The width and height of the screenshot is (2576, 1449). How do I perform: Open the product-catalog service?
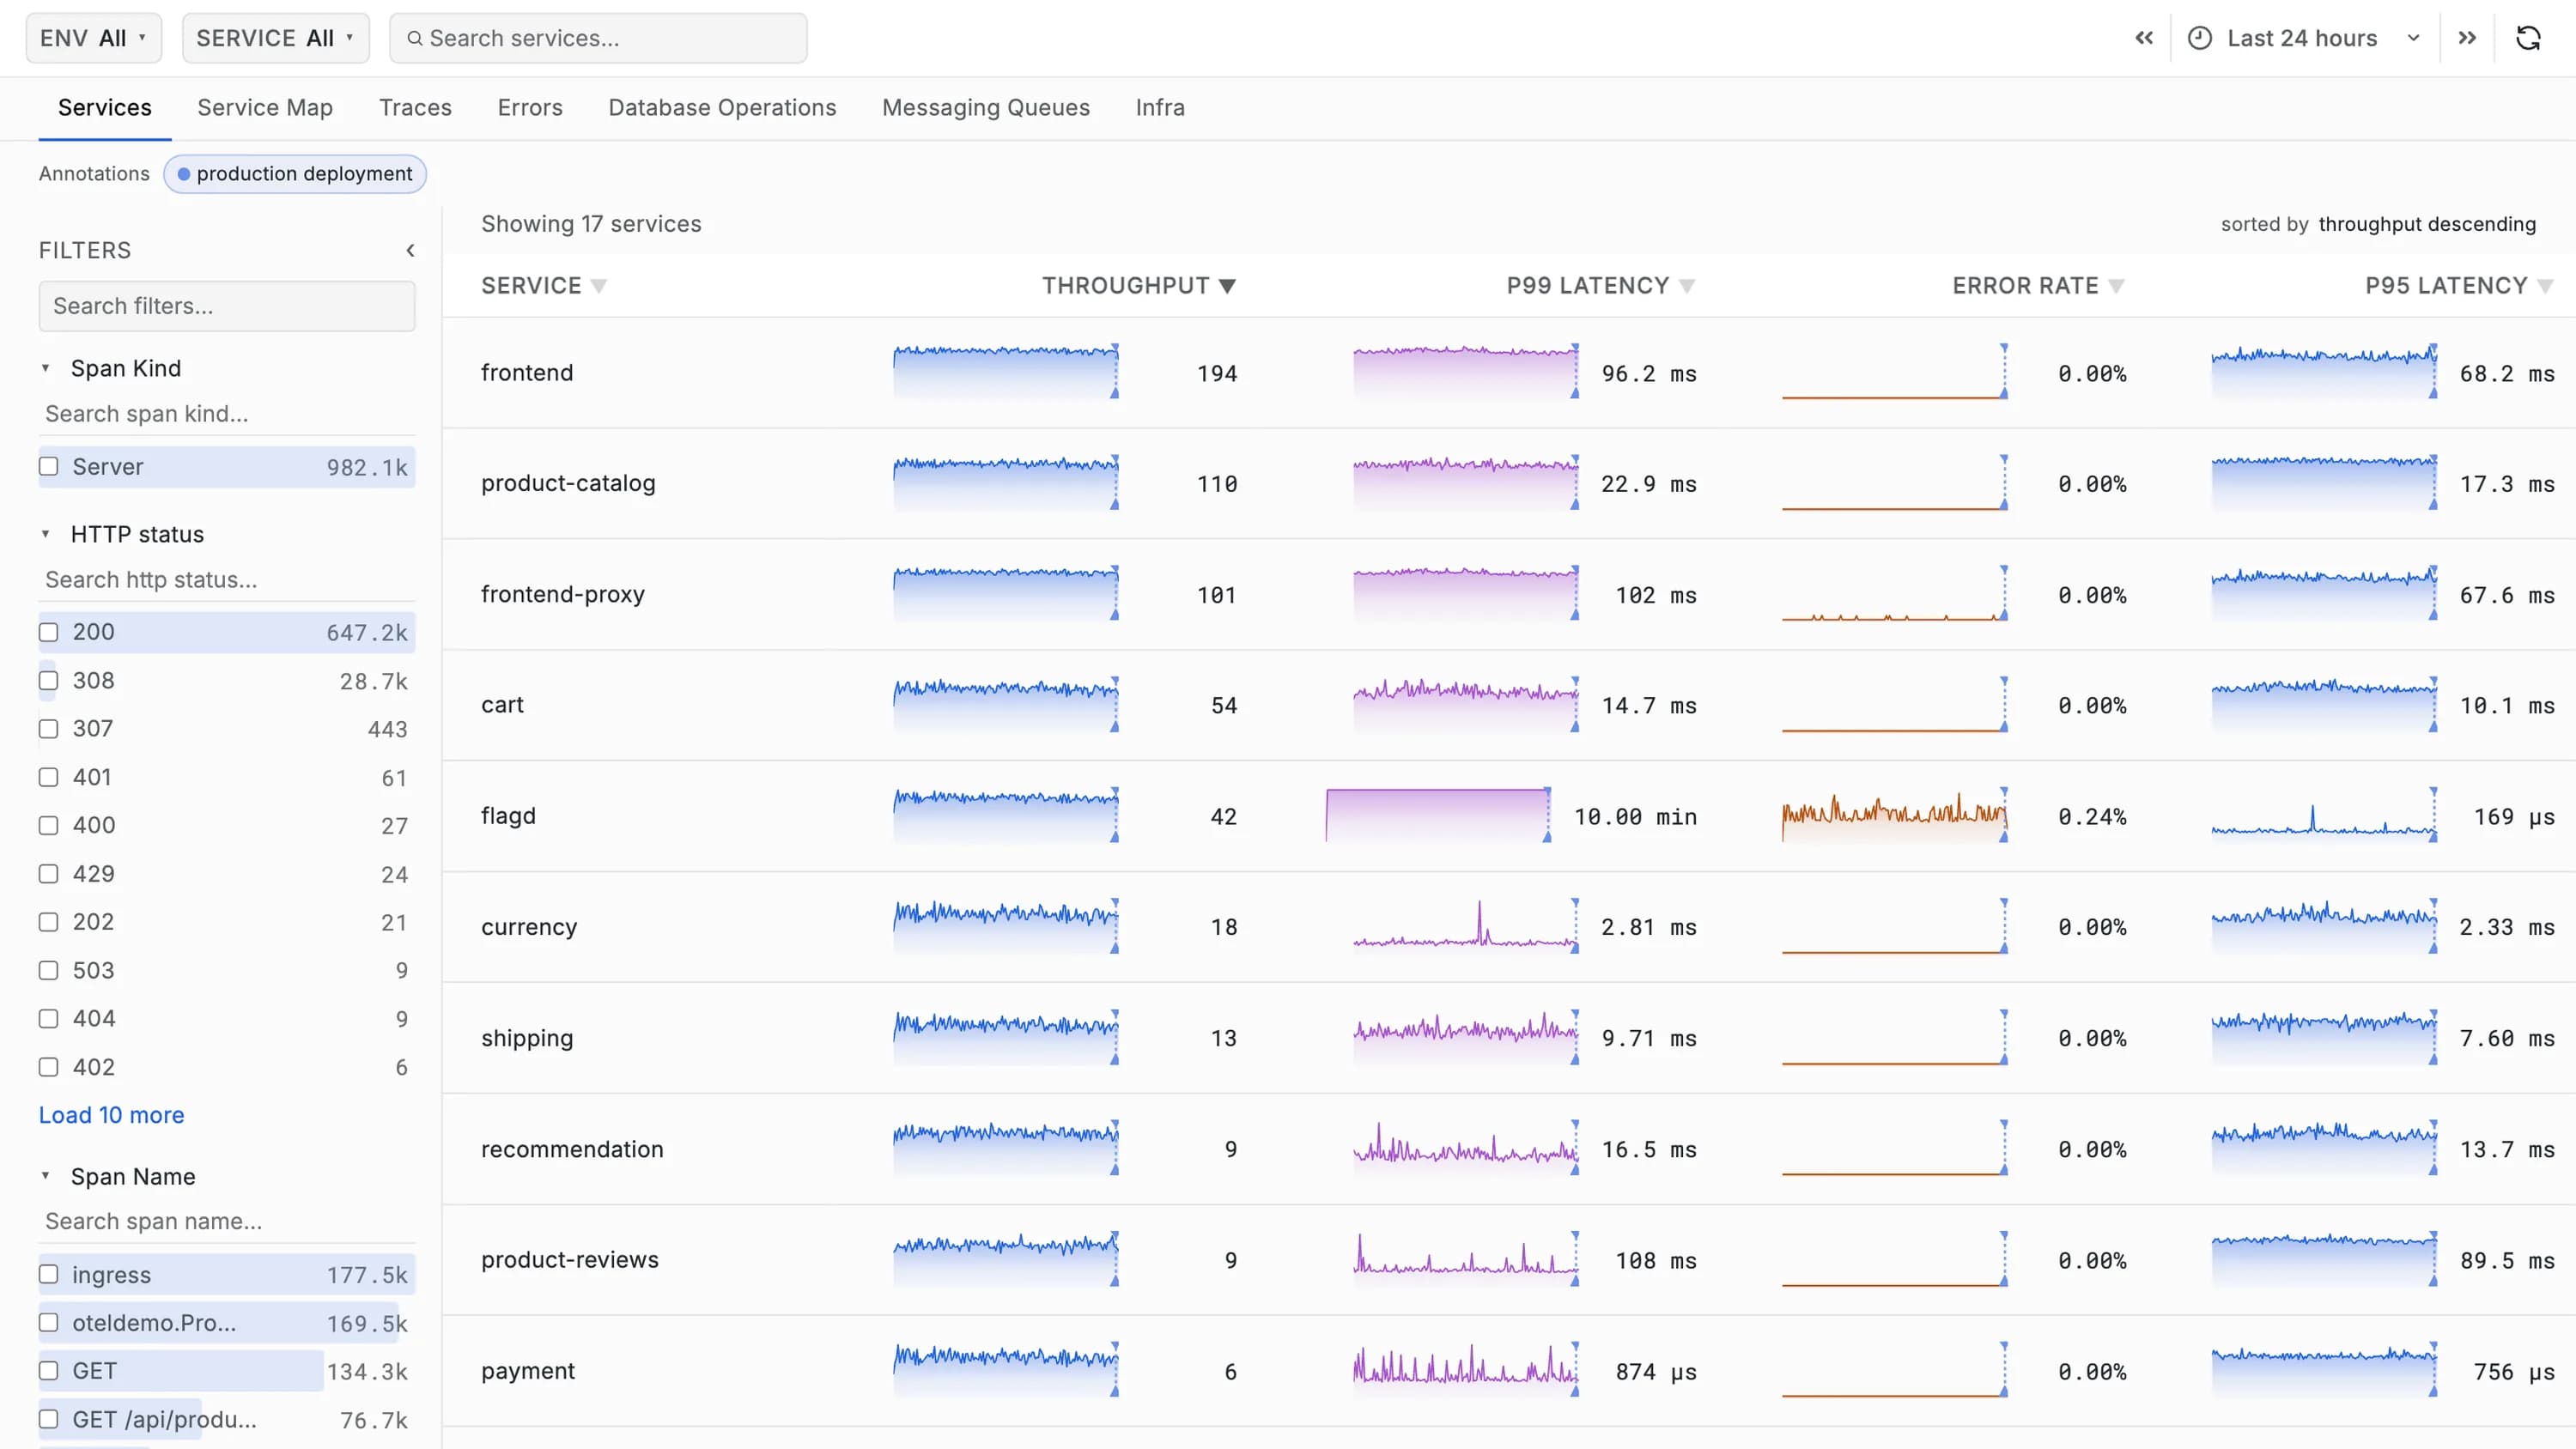point(568,483)
